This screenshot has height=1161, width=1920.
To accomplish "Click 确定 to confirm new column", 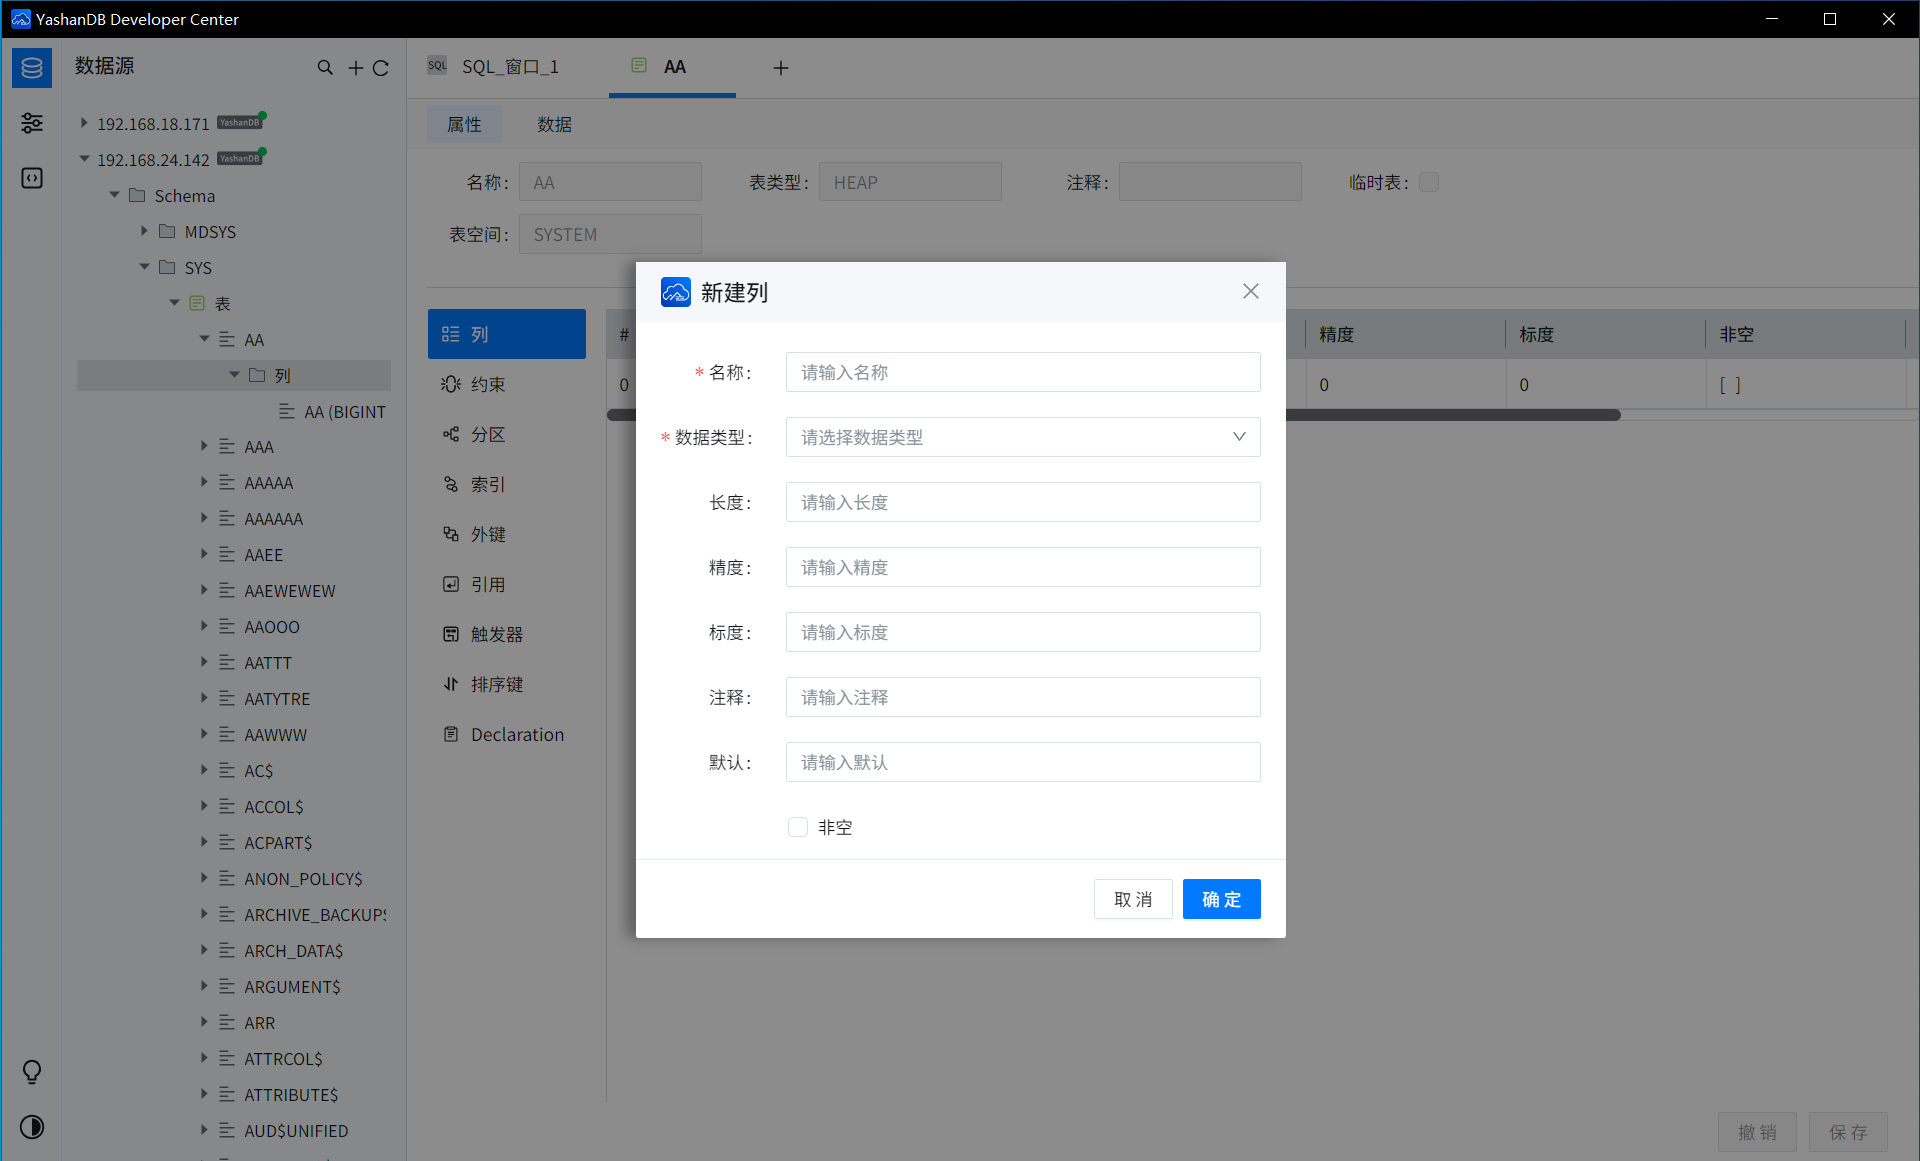I will coord(1222,899).
